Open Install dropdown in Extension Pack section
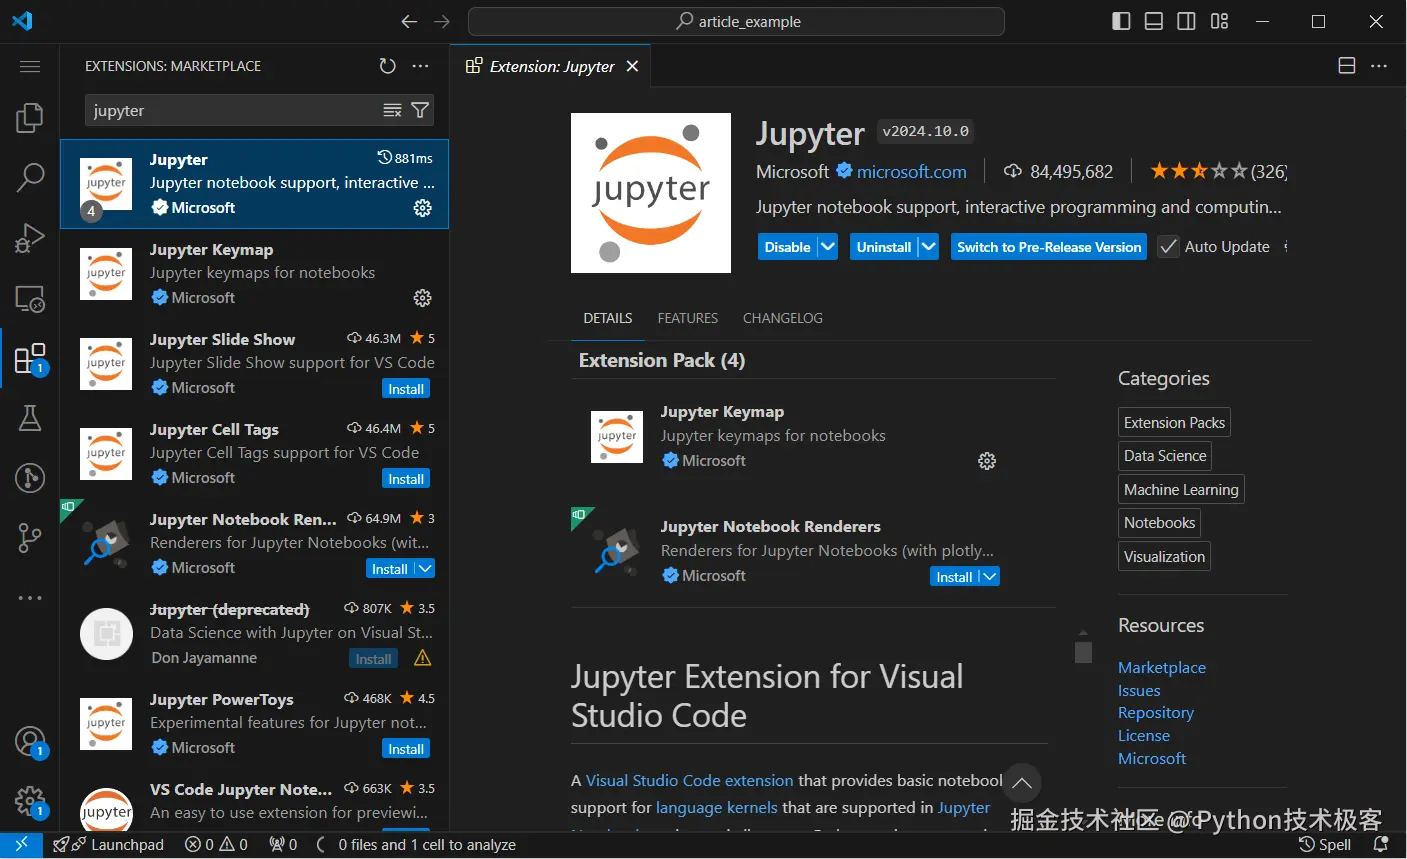Viewport: 1407px width, 859px height. [989, 577]
